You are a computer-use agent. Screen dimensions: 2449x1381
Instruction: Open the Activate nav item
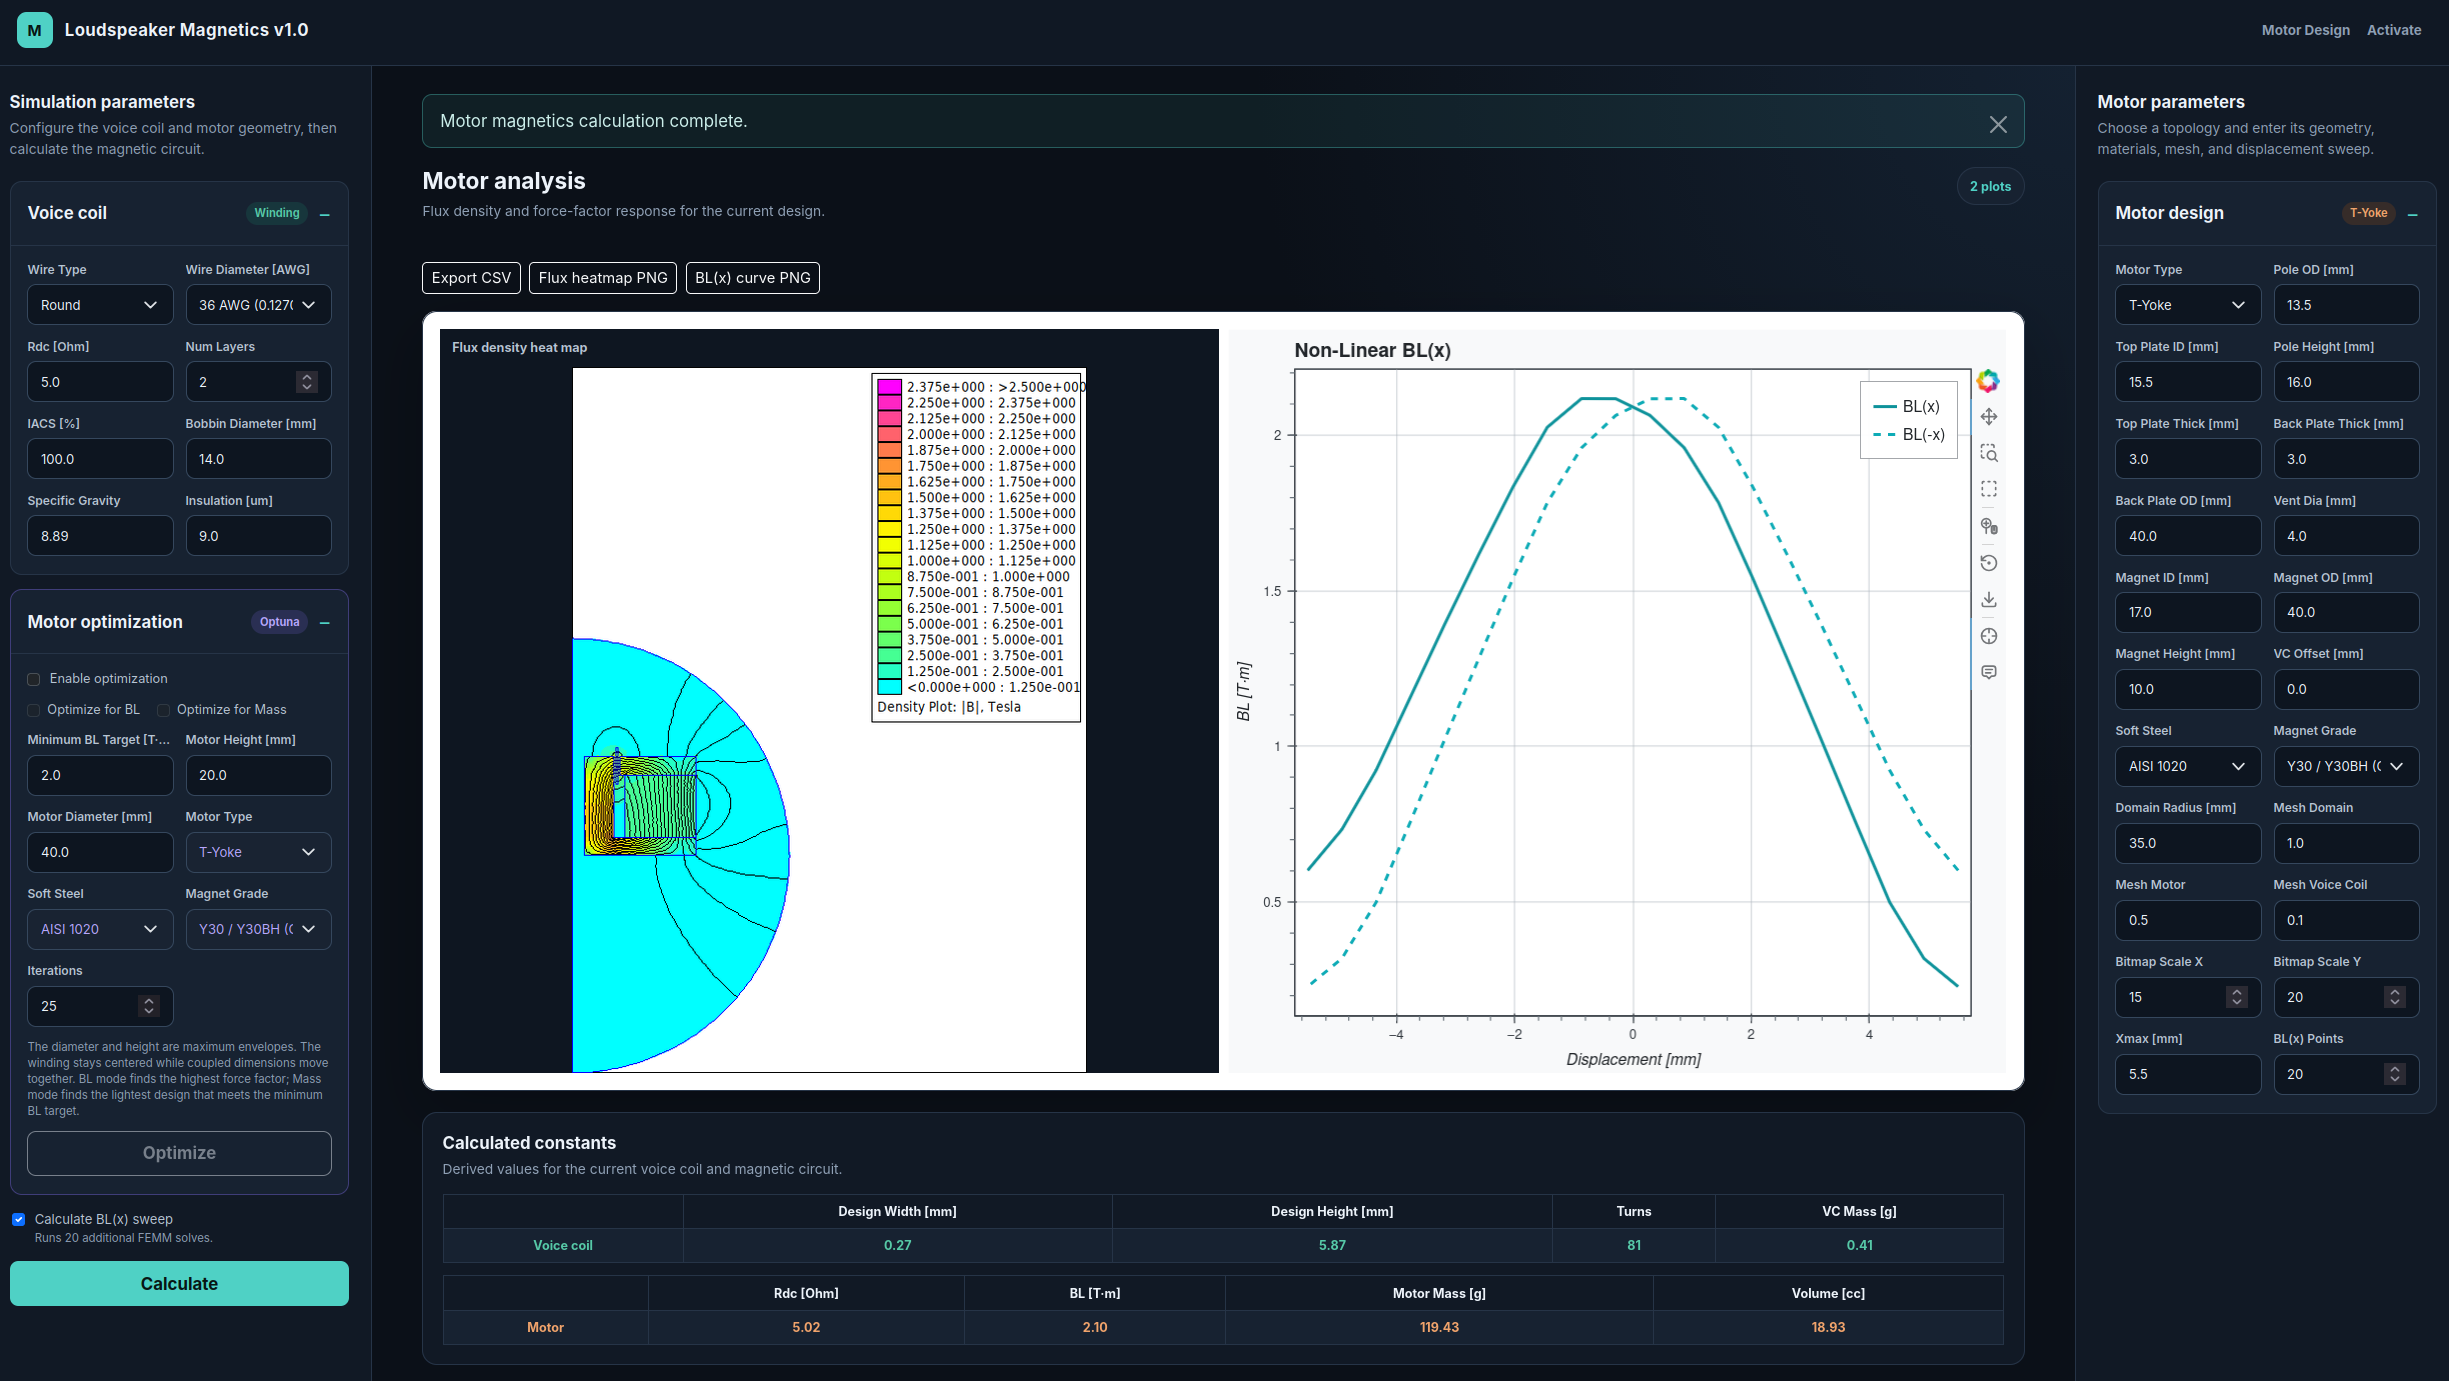tap(2394, 30)
